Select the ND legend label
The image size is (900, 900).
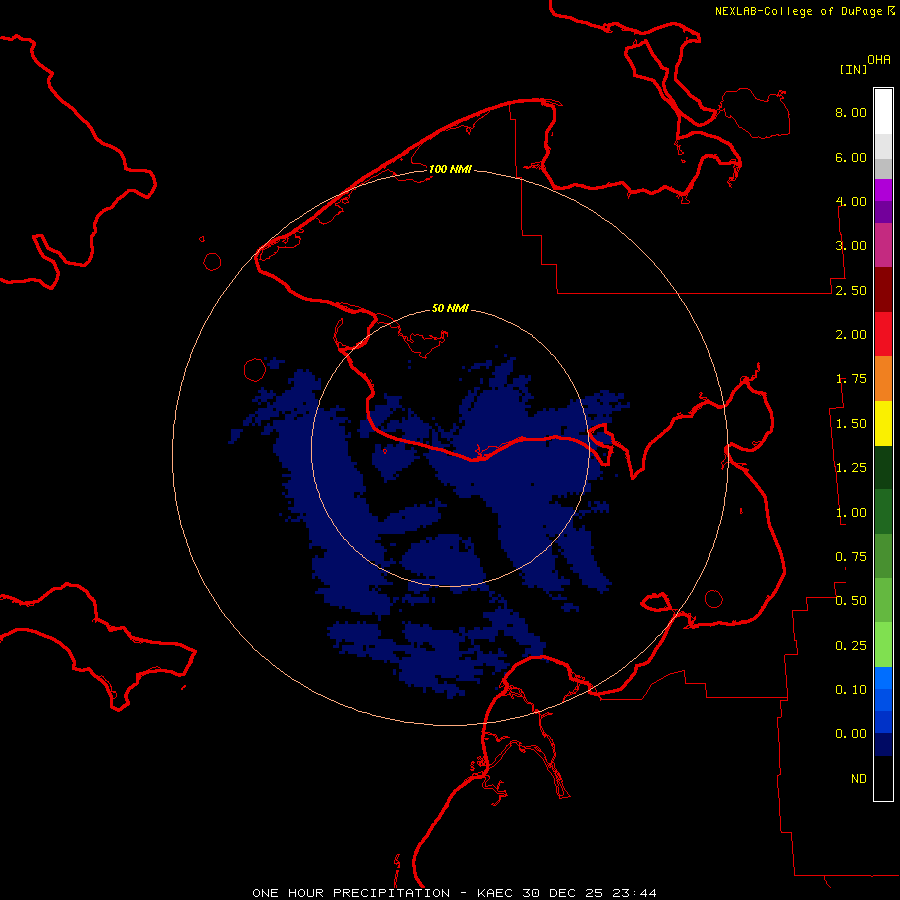859,779
